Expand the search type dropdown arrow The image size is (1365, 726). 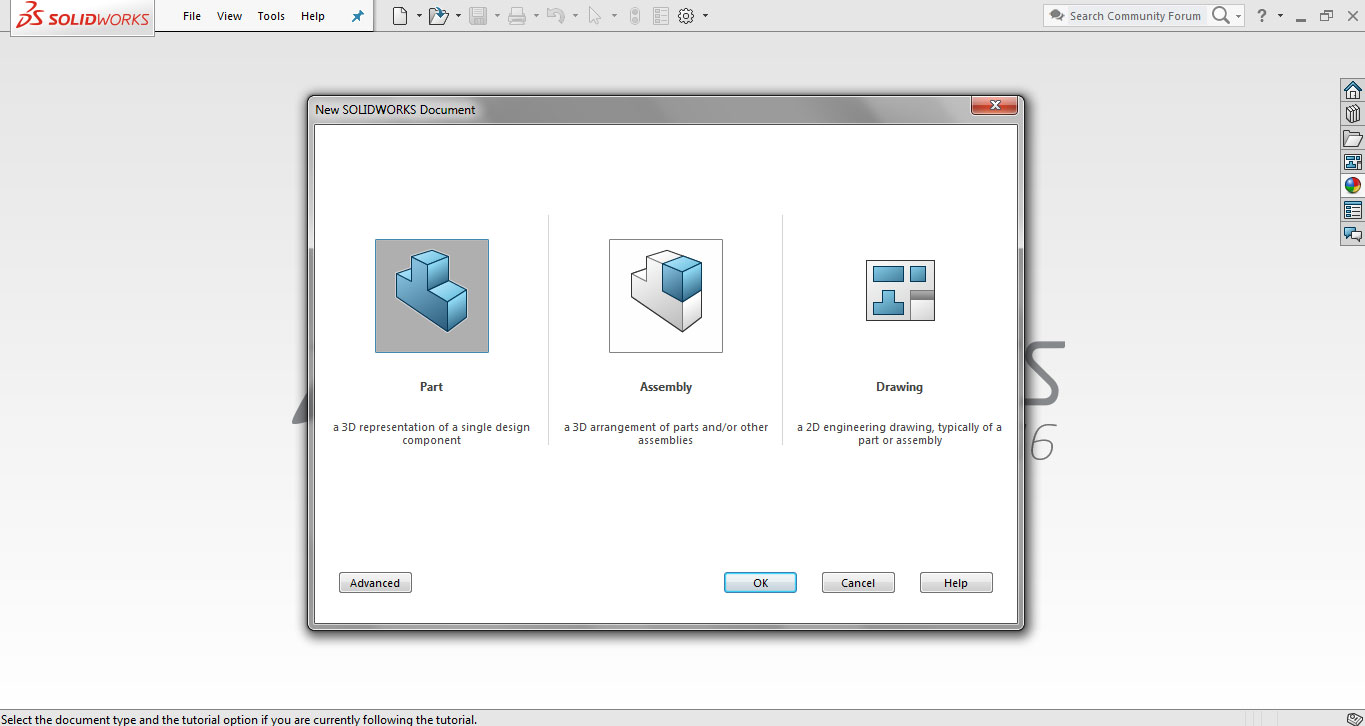pyautogui.click(x=1238, y=16)
